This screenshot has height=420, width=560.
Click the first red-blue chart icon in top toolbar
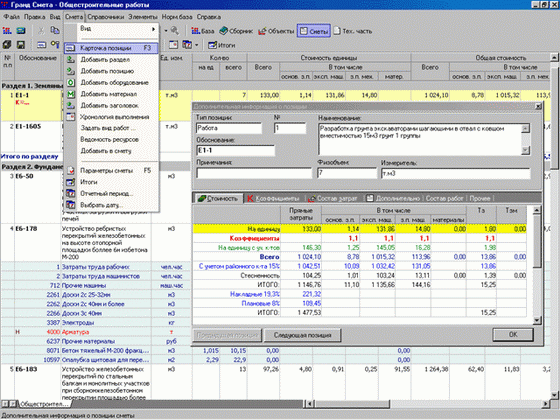pyautogui.click(x=7, y=31)
